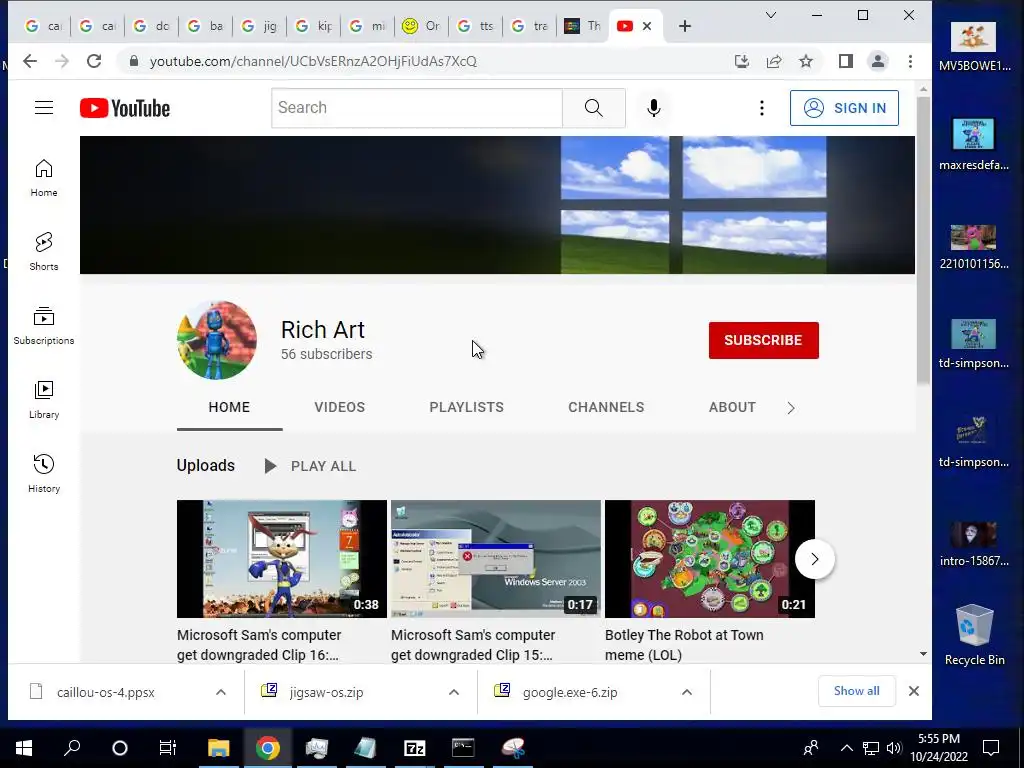
Task: Reload the page
Action: click(94, 61)
